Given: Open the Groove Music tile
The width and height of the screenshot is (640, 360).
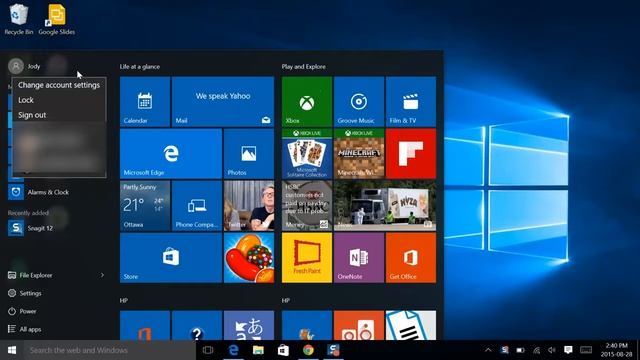Looking at the screenshot, I should coord(359,102).
